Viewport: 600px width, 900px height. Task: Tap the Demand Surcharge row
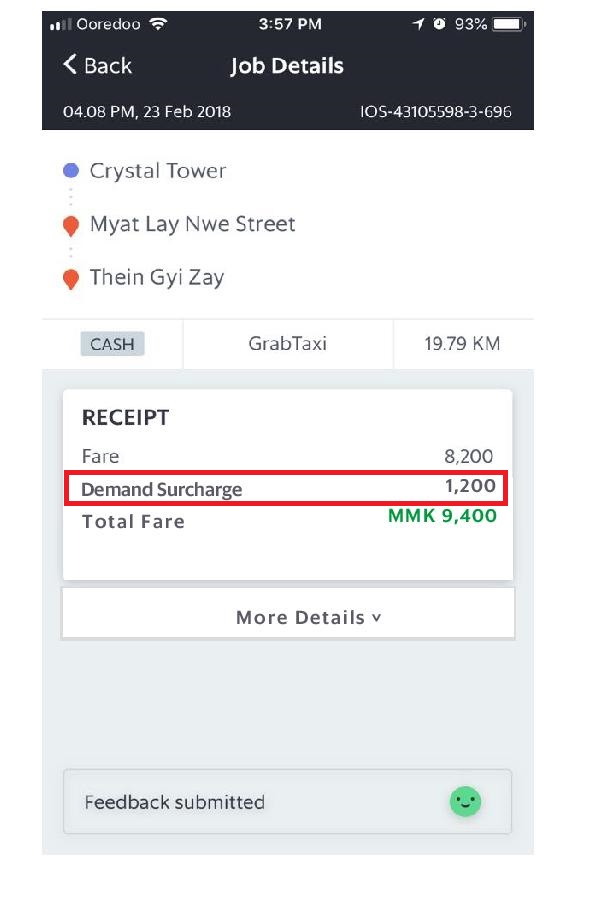pos(288,489)
